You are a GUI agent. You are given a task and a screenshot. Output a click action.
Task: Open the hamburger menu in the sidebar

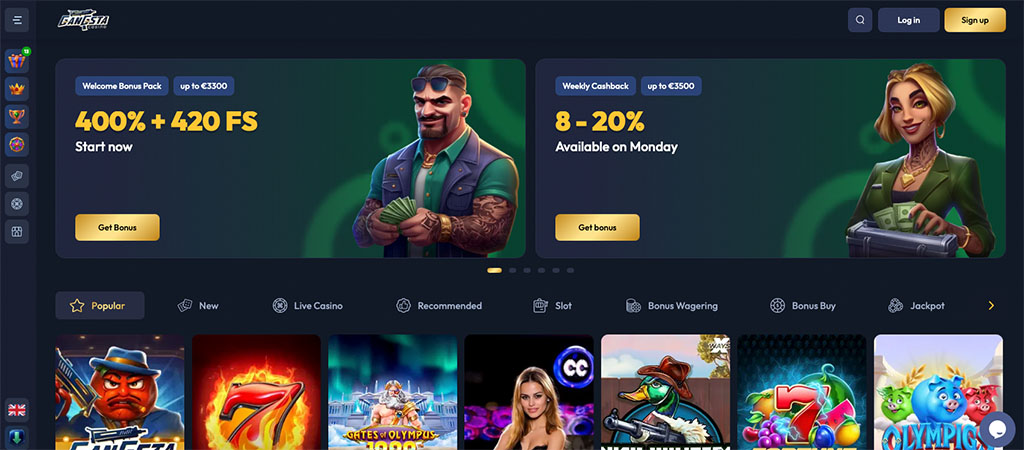tap(17, 20)
